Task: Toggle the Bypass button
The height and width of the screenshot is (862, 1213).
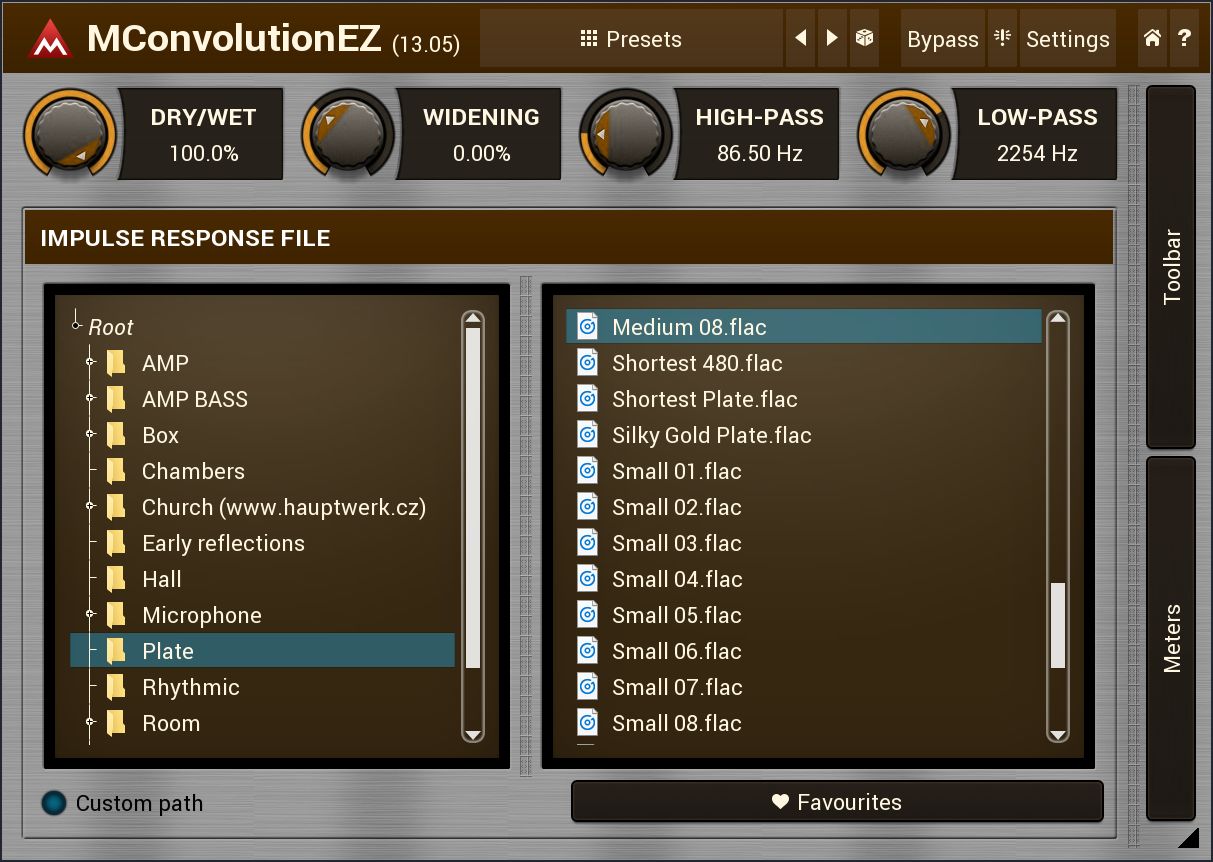Action: 942,39
